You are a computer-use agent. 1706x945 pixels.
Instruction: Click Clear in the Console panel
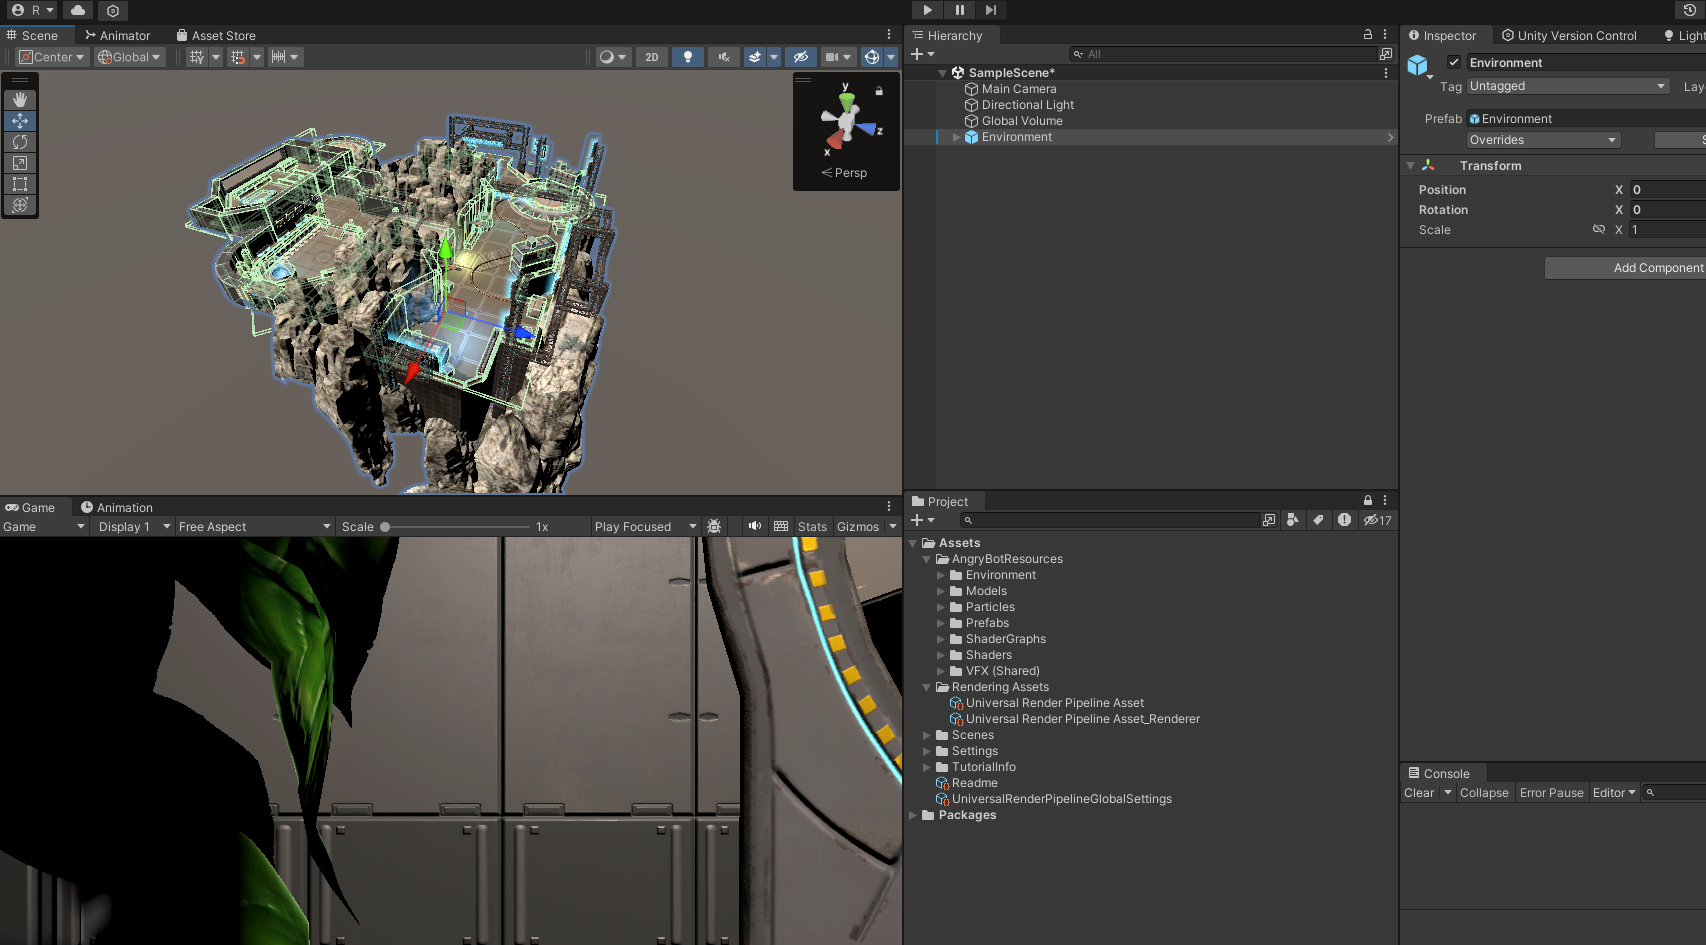[x=1418, y=793]
